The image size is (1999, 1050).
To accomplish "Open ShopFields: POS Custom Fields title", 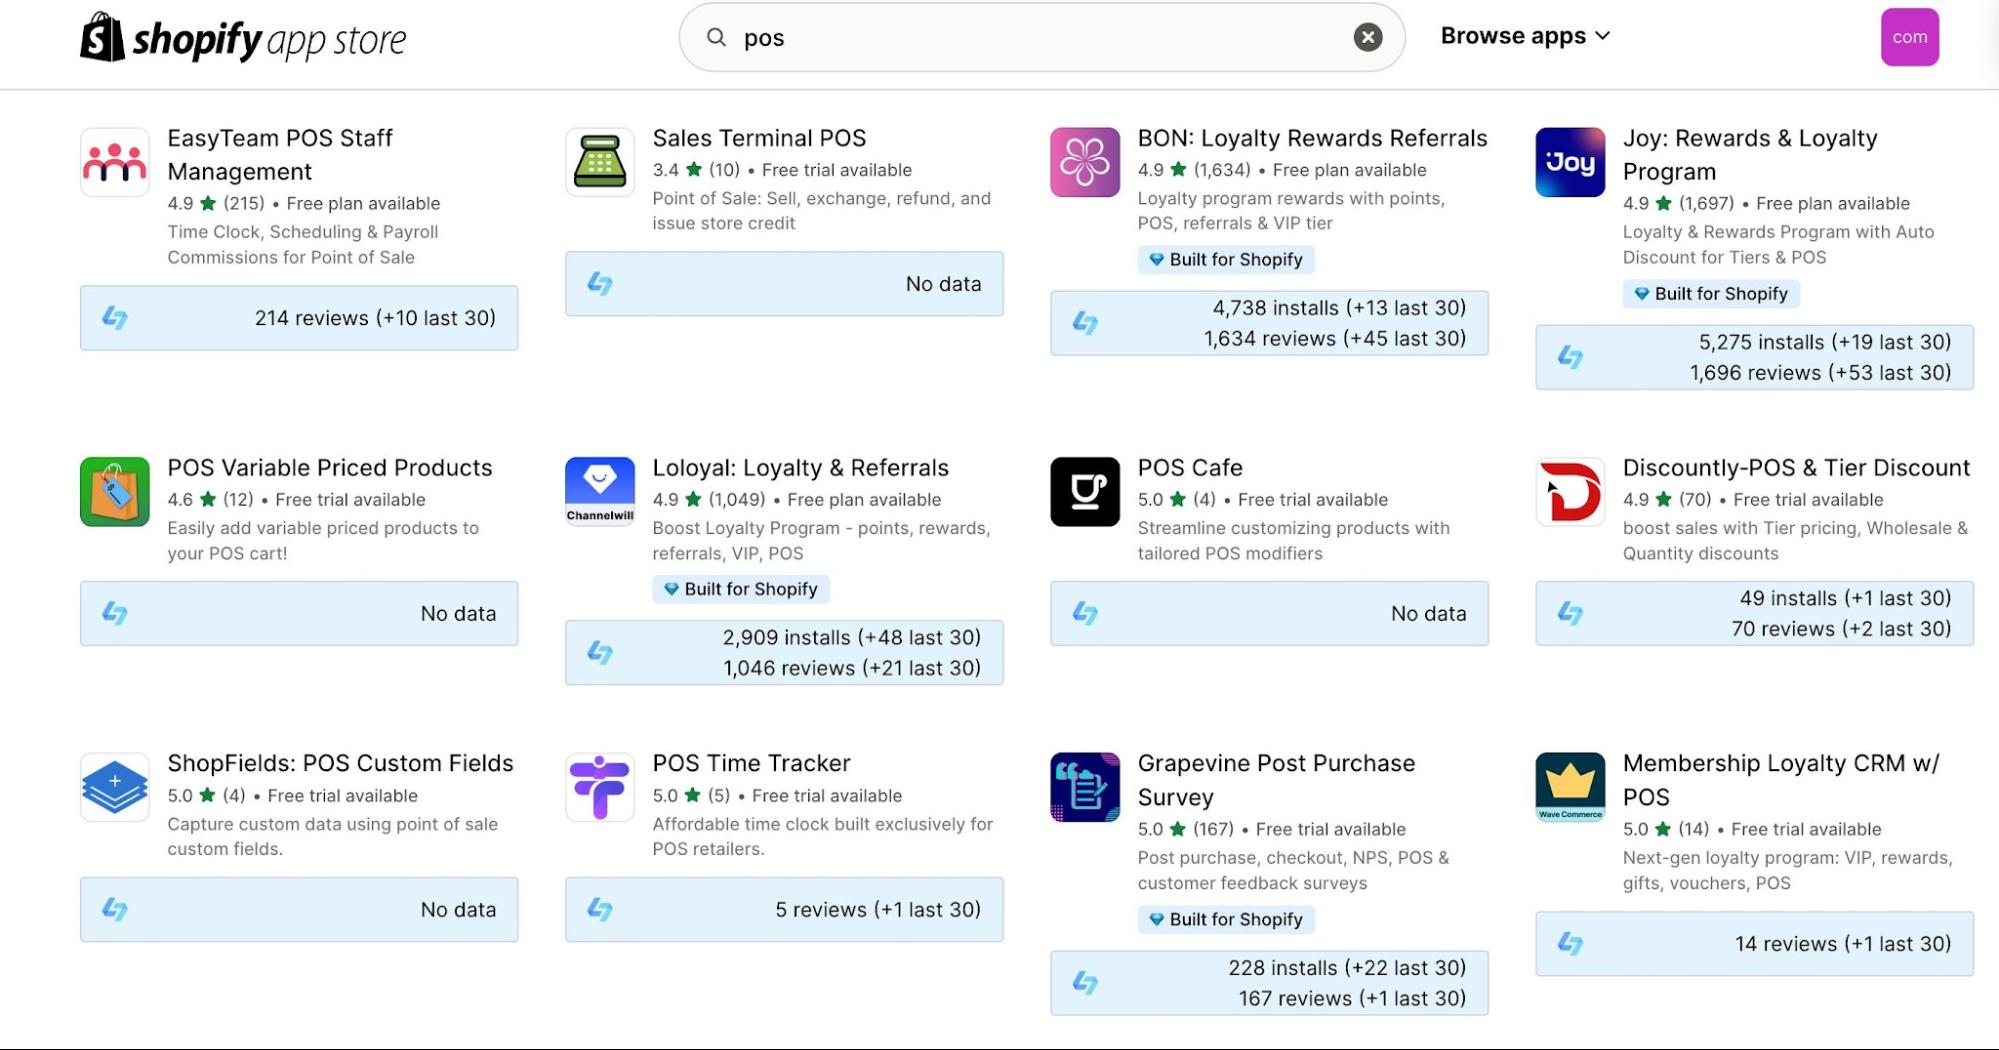I will click(x=340, y=763).
